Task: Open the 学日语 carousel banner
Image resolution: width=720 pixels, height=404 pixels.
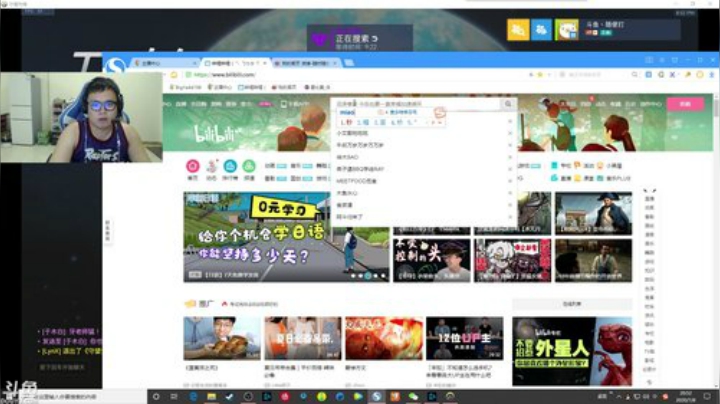Action: (286, 237)
